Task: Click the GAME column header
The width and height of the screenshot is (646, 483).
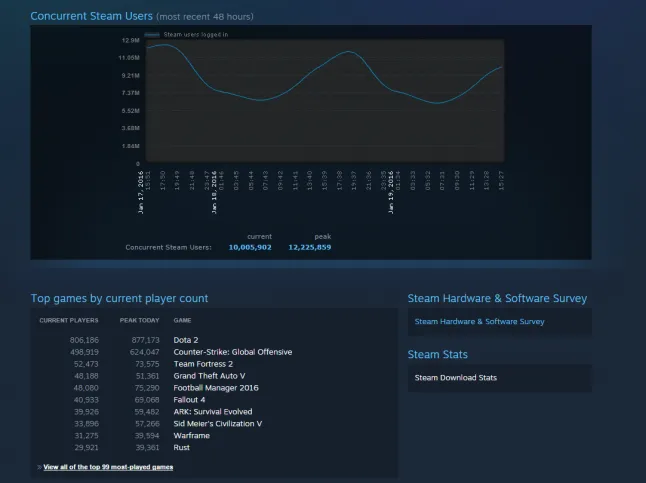Action: [182, 320]
